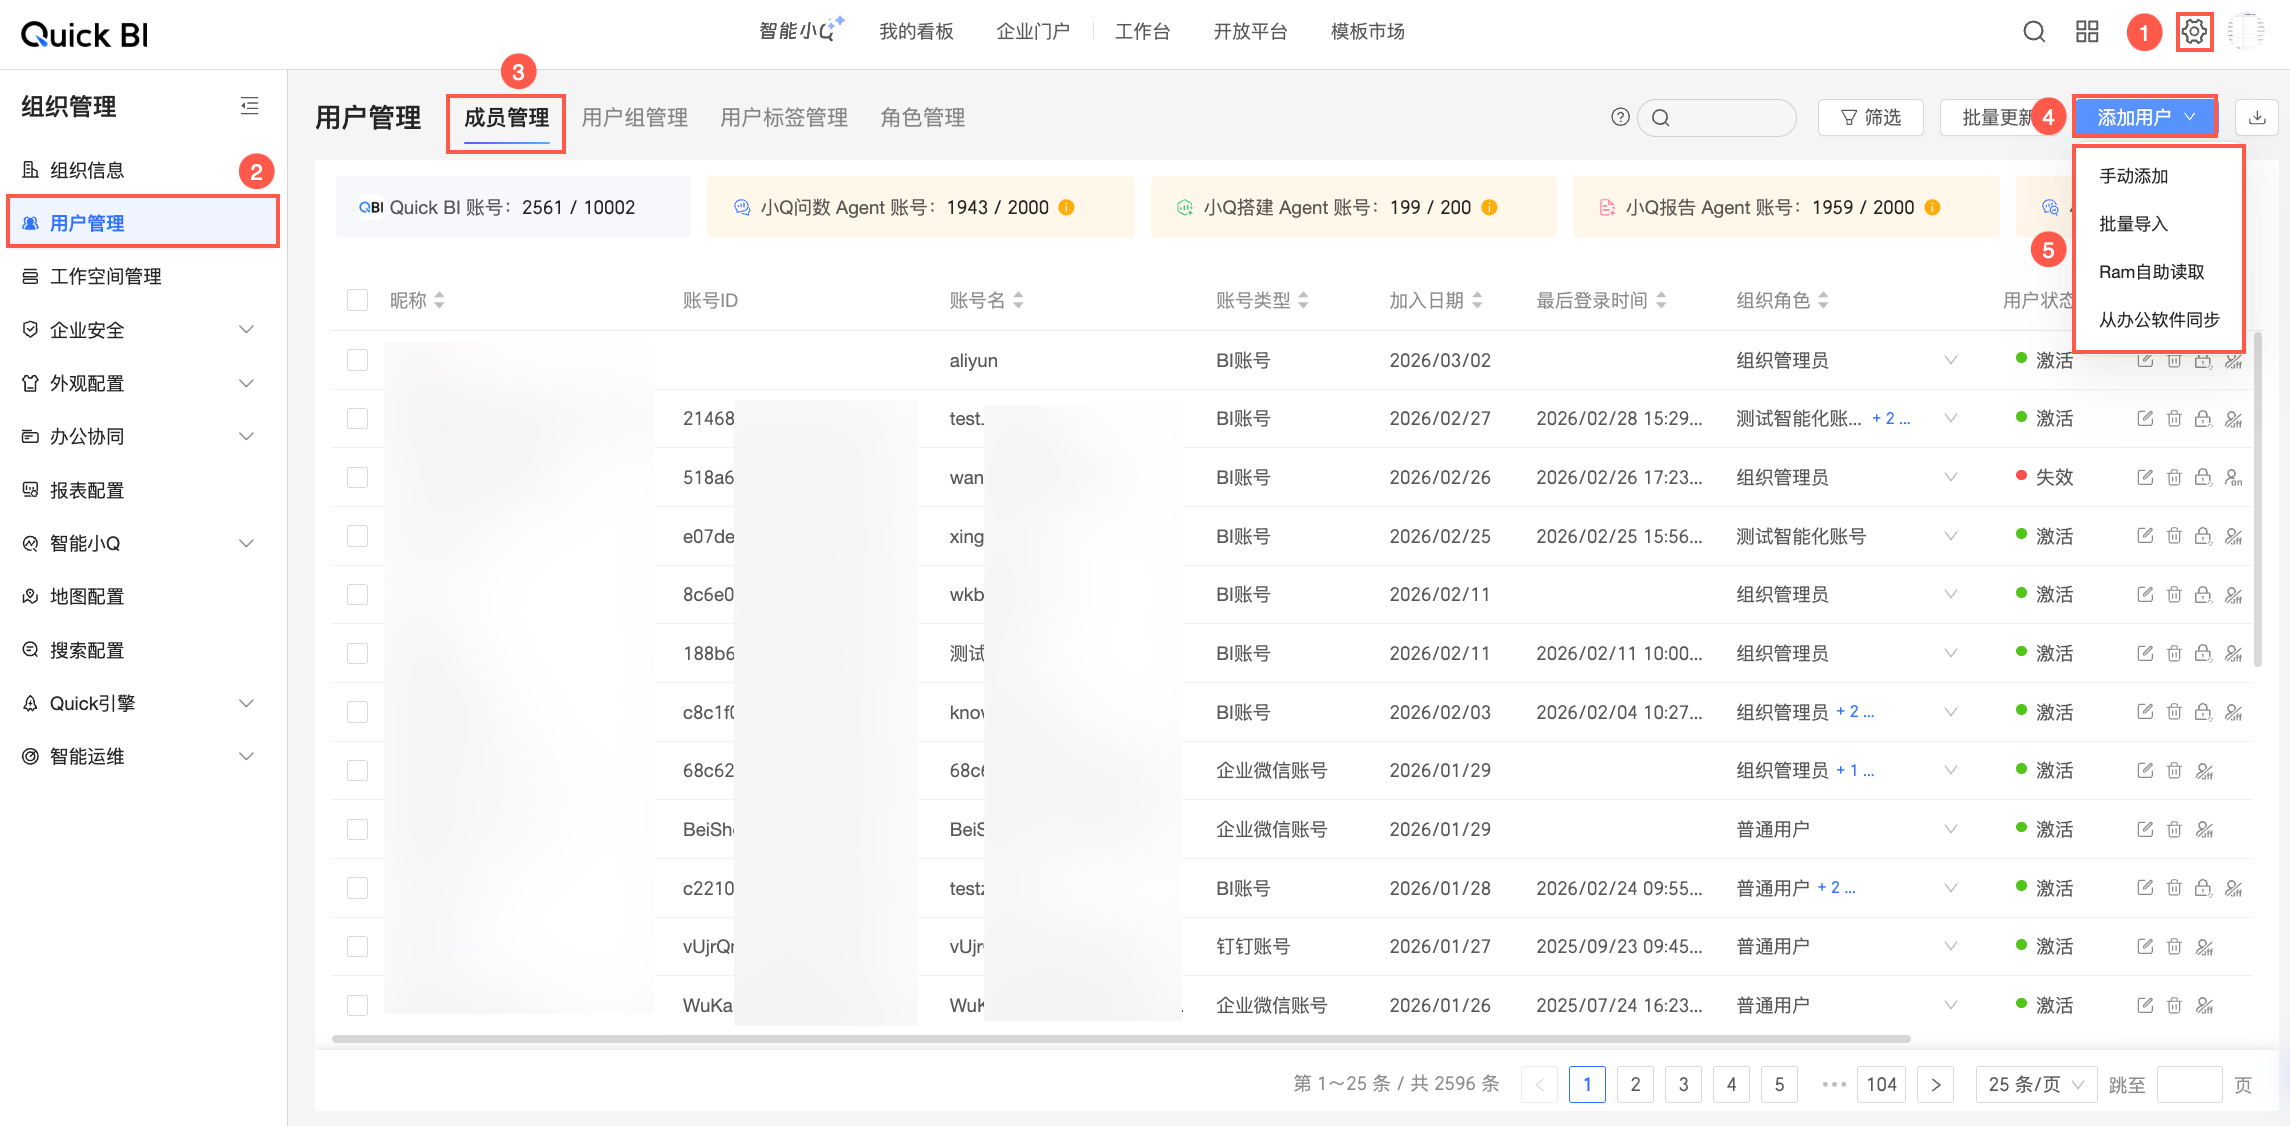Open the 25 条/页 page size dropdown
Viewport: 2290px width, 1126px height.
(2035, 1084)
